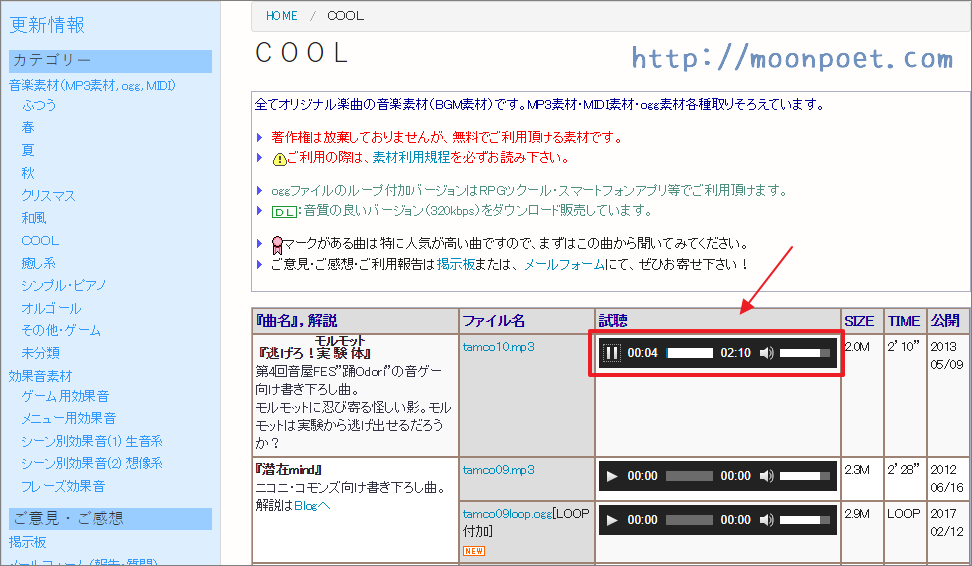The height and width of the screenshot is (566, 972).
Task: Click the green DL download icon
Action: pos(284,211)
